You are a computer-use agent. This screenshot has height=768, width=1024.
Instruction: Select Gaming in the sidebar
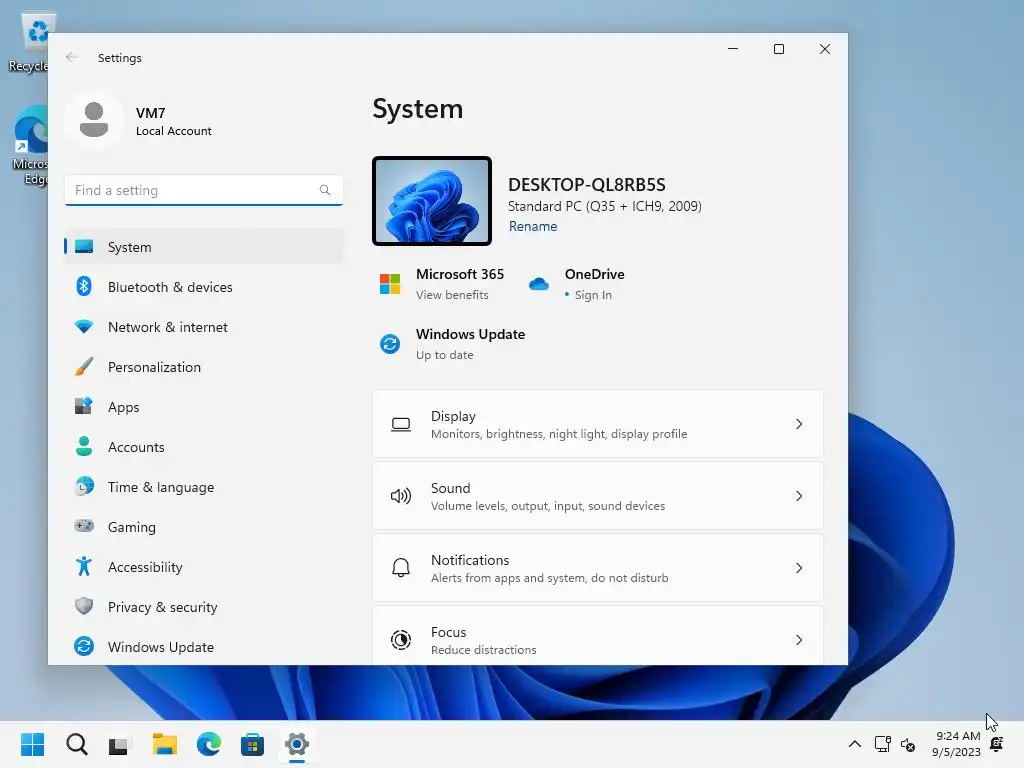[x=204, y=526]
